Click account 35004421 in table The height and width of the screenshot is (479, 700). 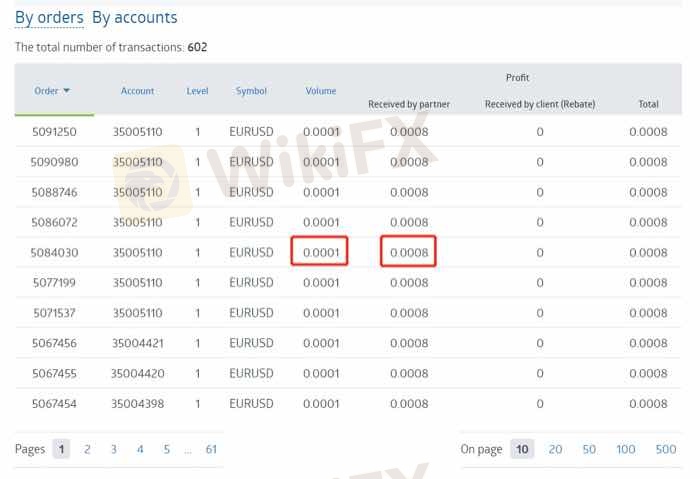pyautogui.click(x=137, y=343)
